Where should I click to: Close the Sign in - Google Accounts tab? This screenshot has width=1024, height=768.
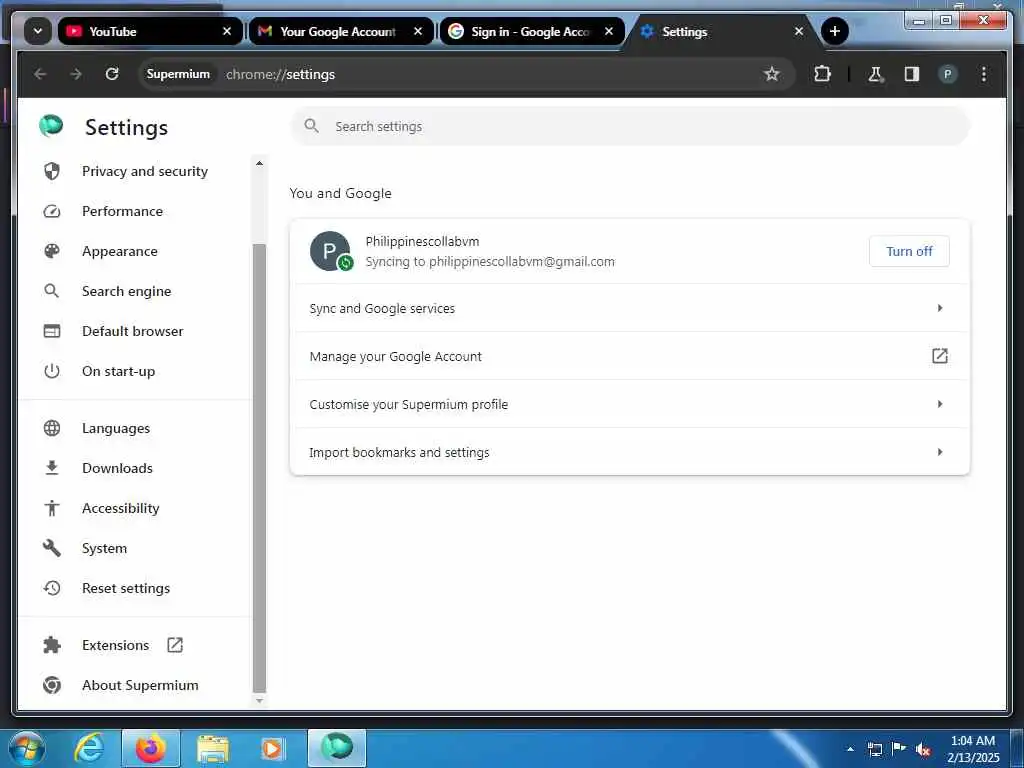609,31
